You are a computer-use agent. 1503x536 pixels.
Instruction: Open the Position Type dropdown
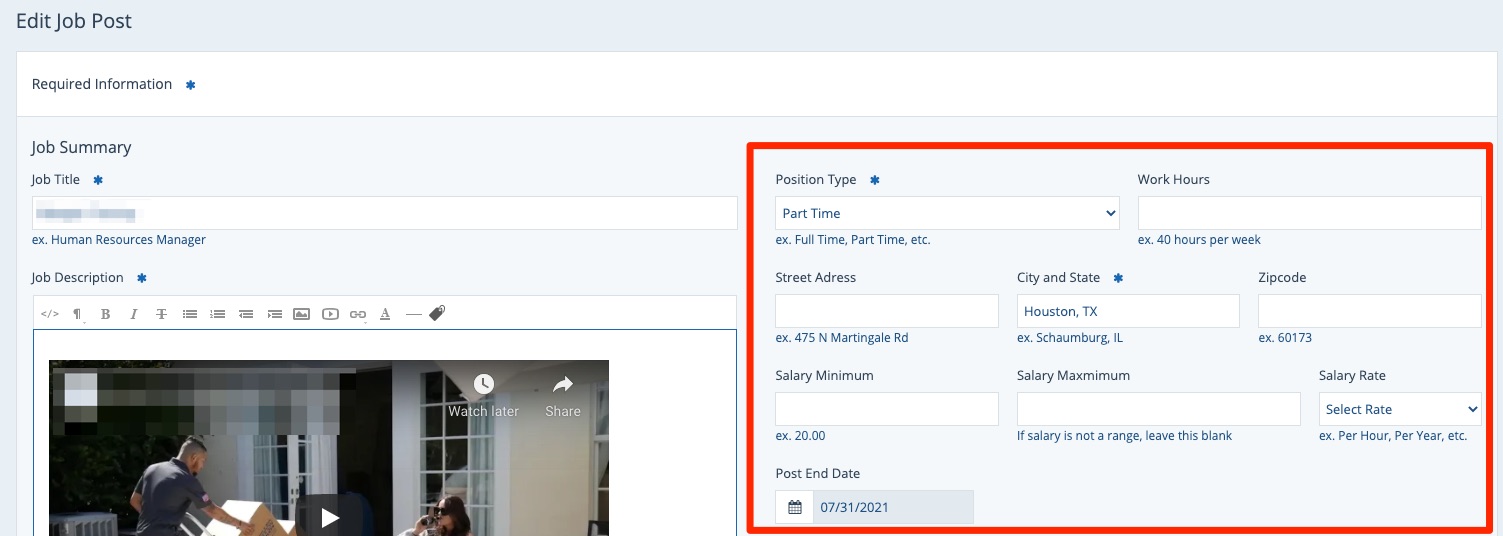click(x=946, y=213)
